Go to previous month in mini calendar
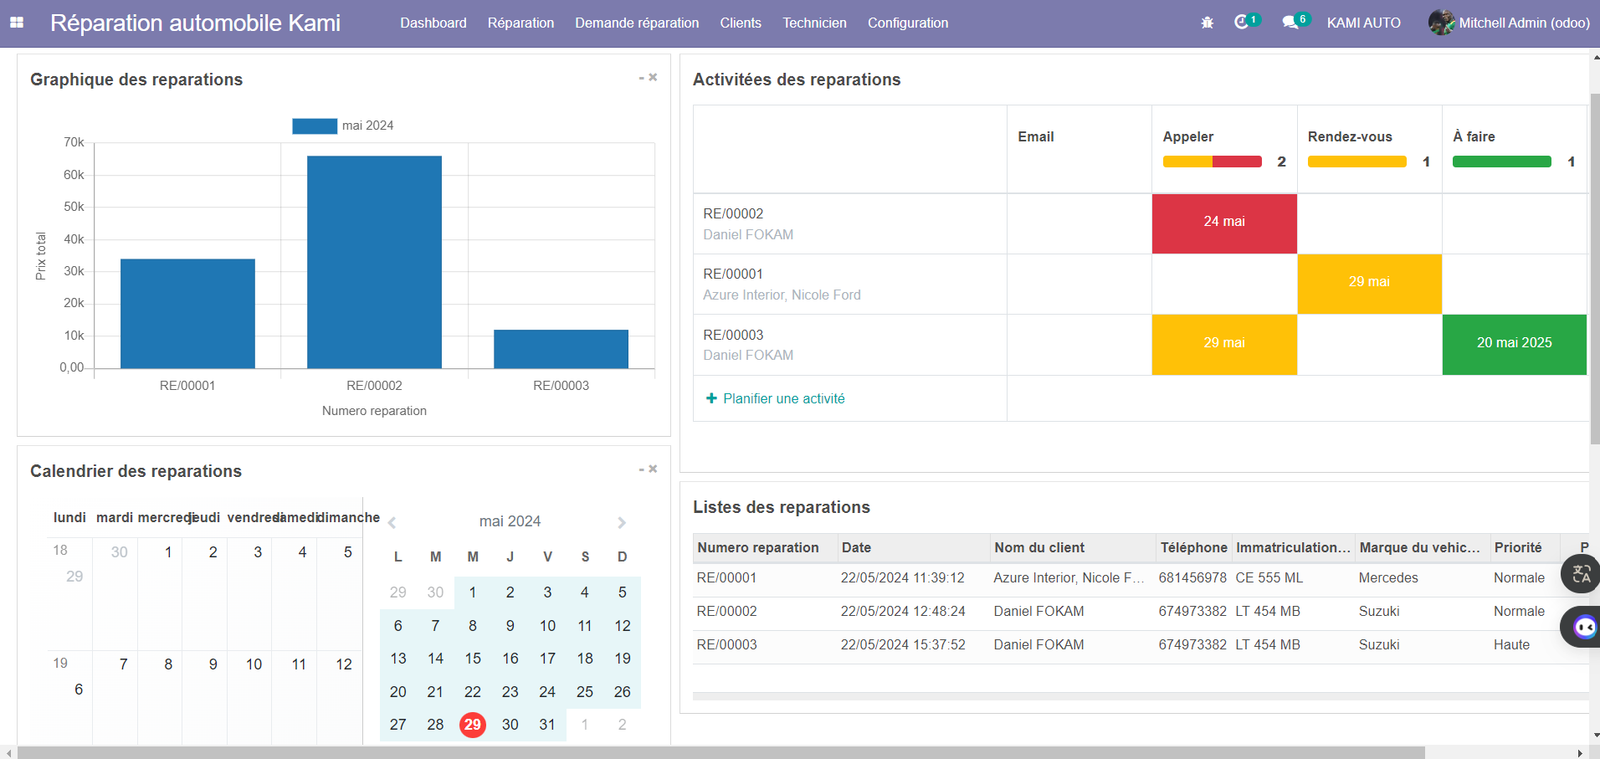 click(392, 522)
